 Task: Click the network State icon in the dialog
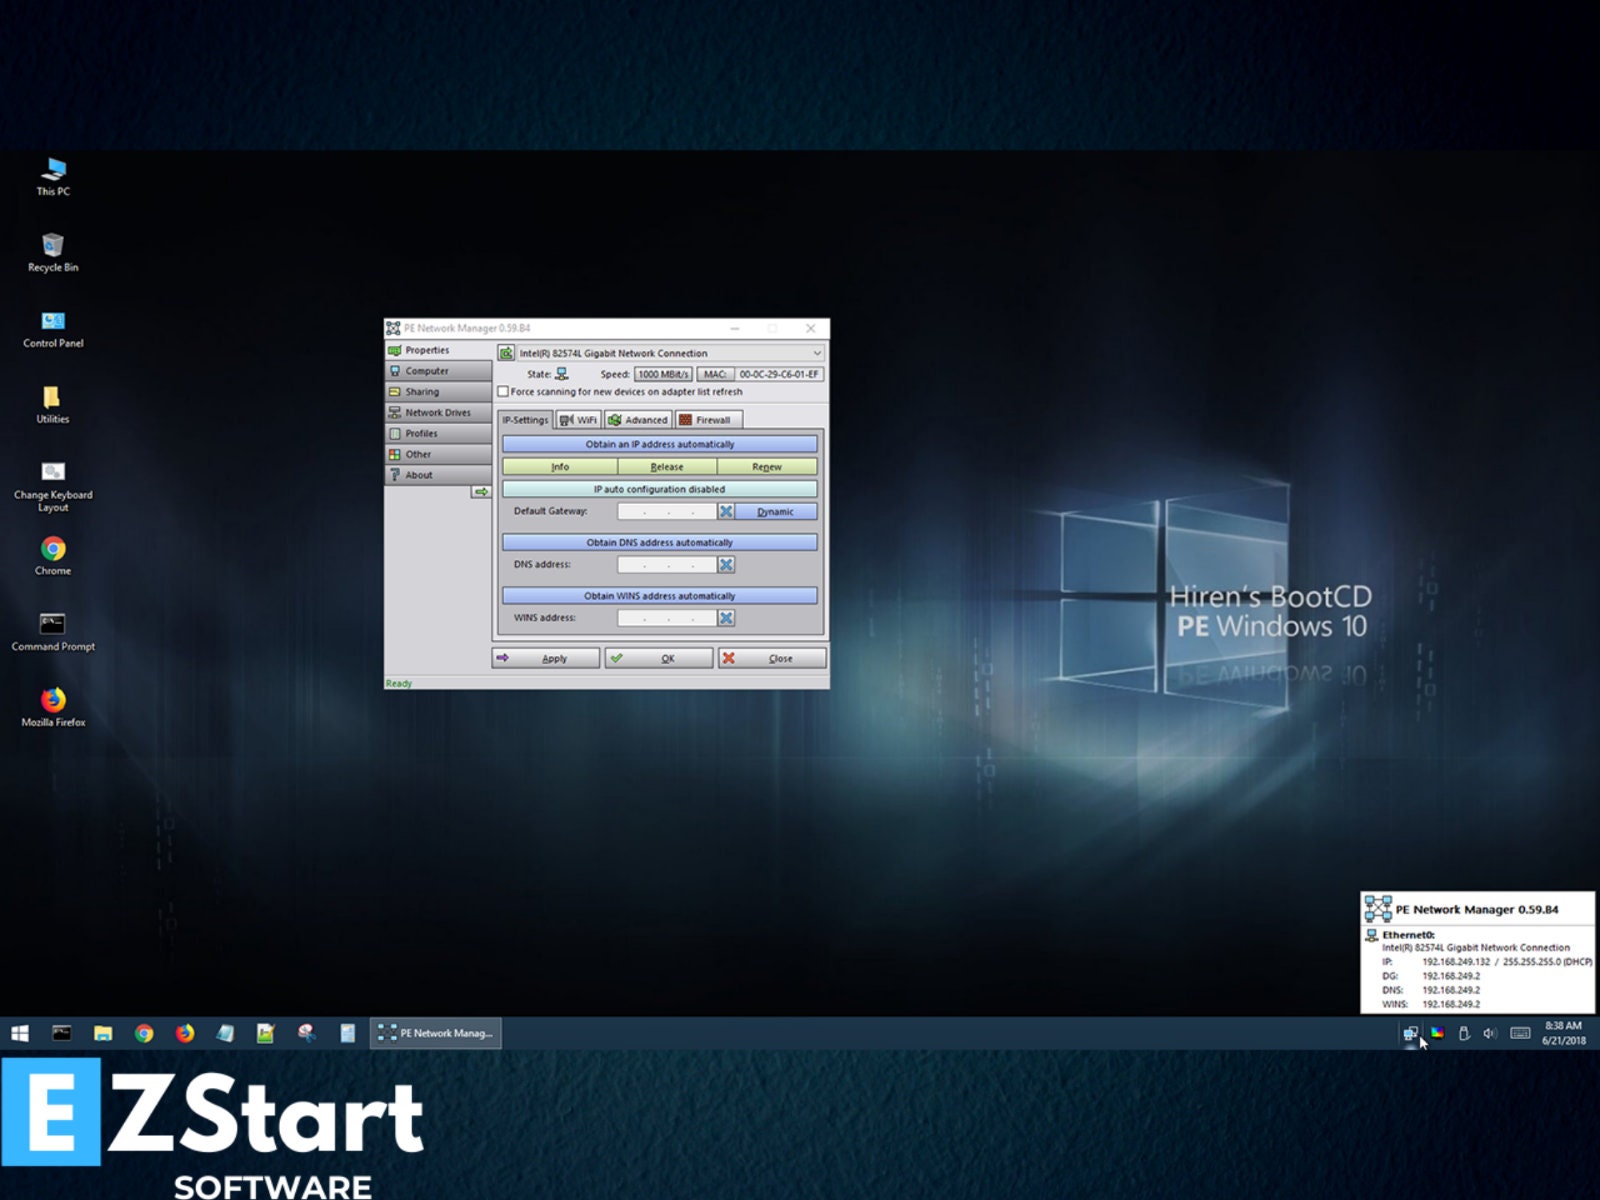[562, 375]
